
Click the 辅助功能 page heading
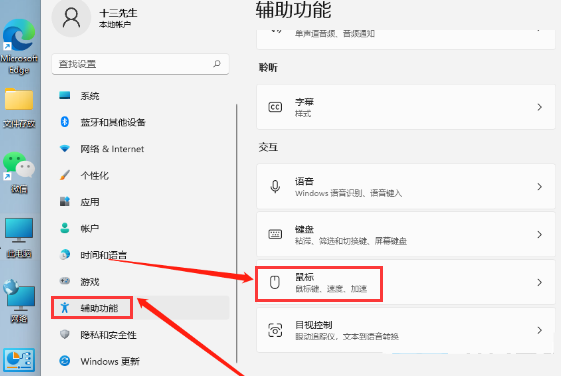point(293,10)
